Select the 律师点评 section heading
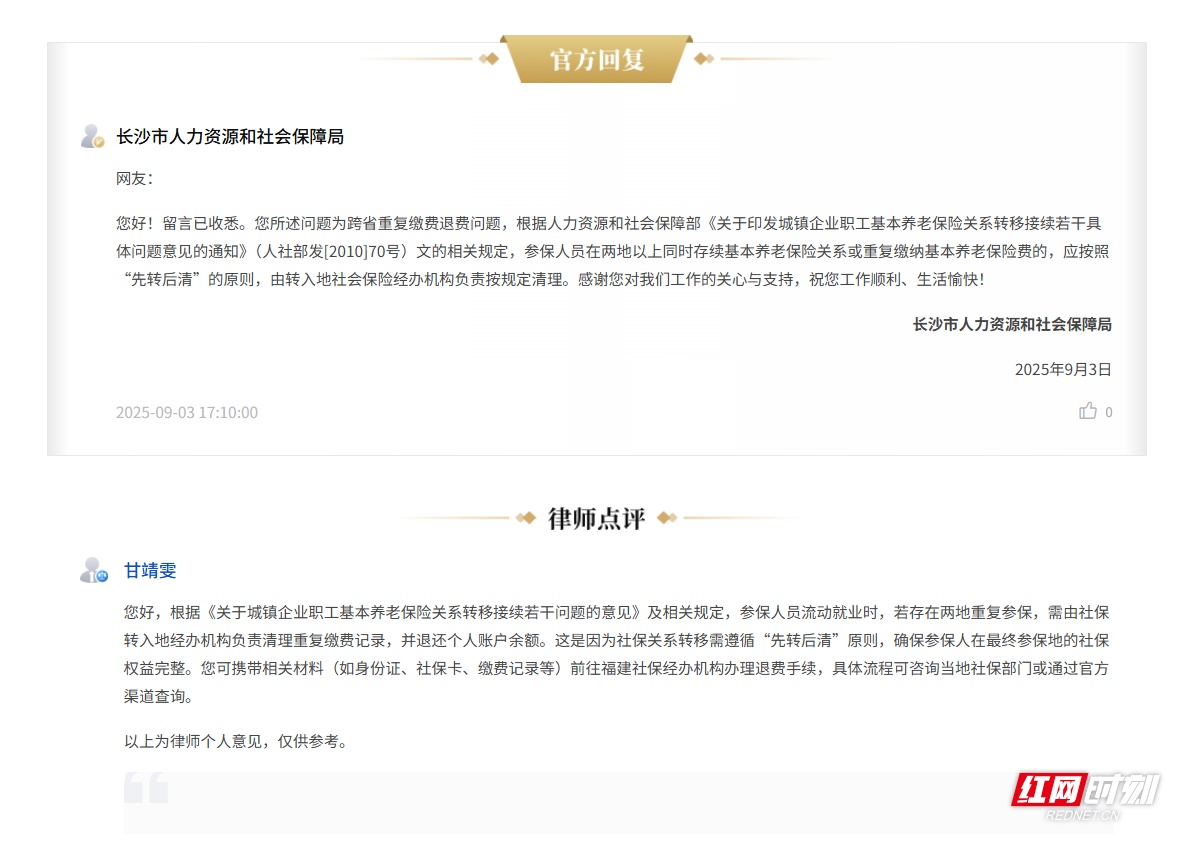The image size is (1186, 846). tap(596, 518)
